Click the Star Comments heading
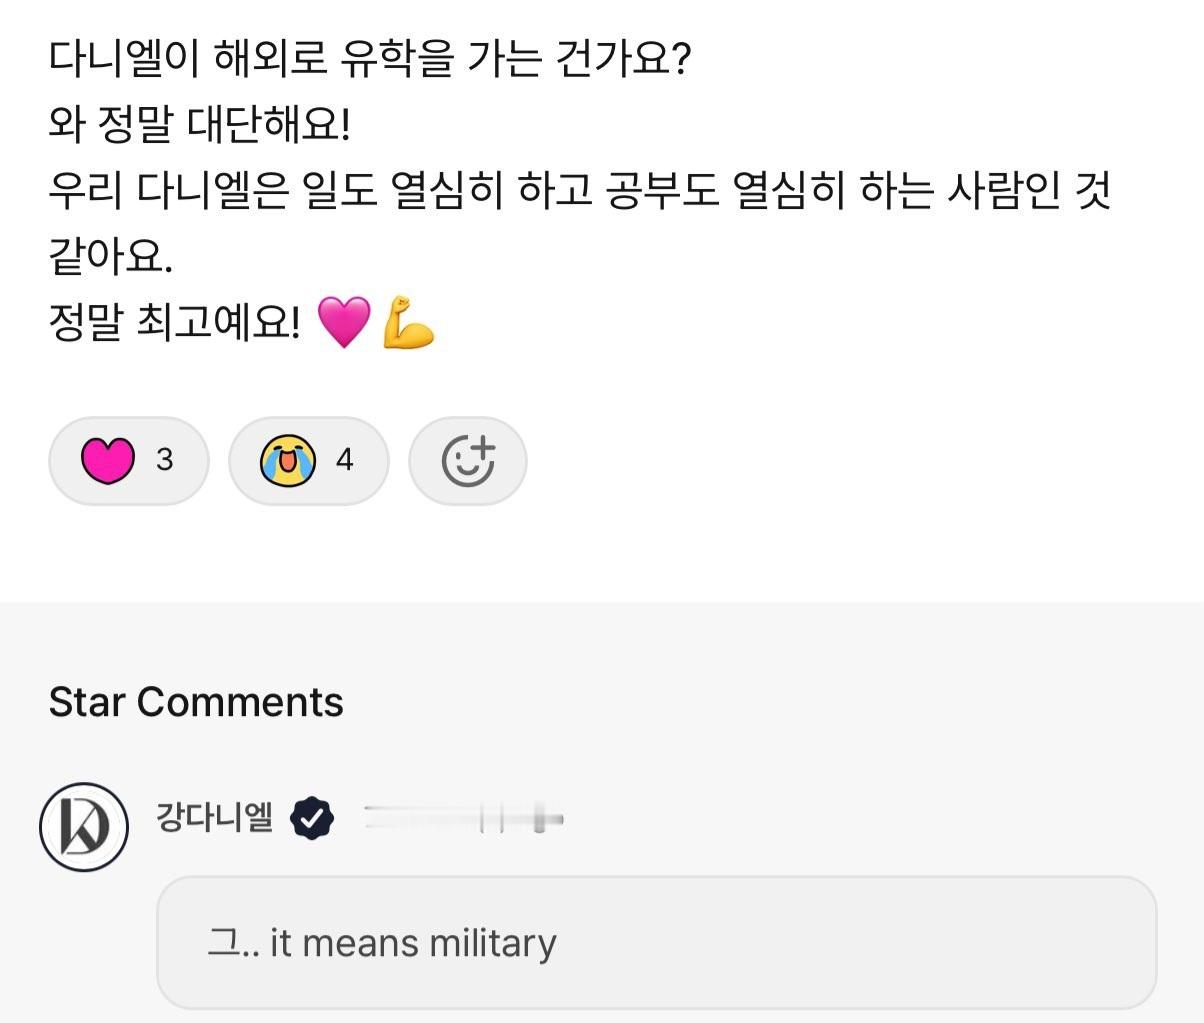Screen dimensions: 1204x1023 coord(196,702)
